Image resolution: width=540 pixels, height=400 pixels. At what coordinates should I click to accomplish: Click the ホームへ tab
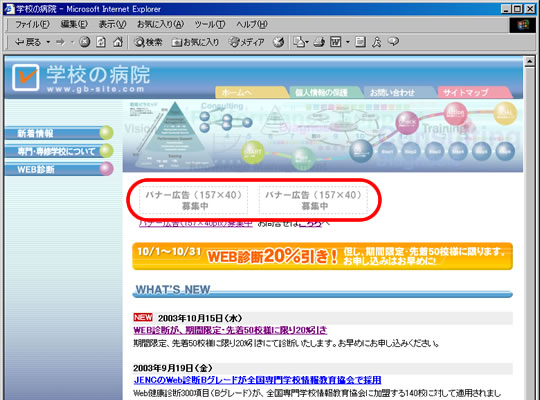[251, 92]
